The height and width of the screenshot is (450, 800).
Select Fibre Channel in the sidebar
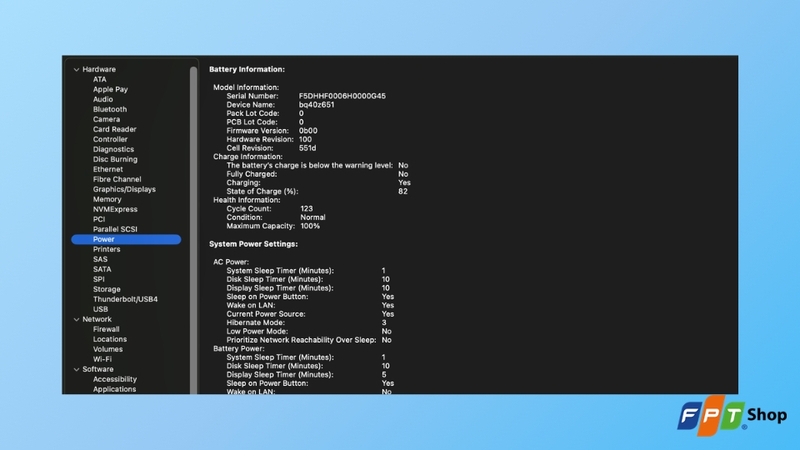[117, 180]
